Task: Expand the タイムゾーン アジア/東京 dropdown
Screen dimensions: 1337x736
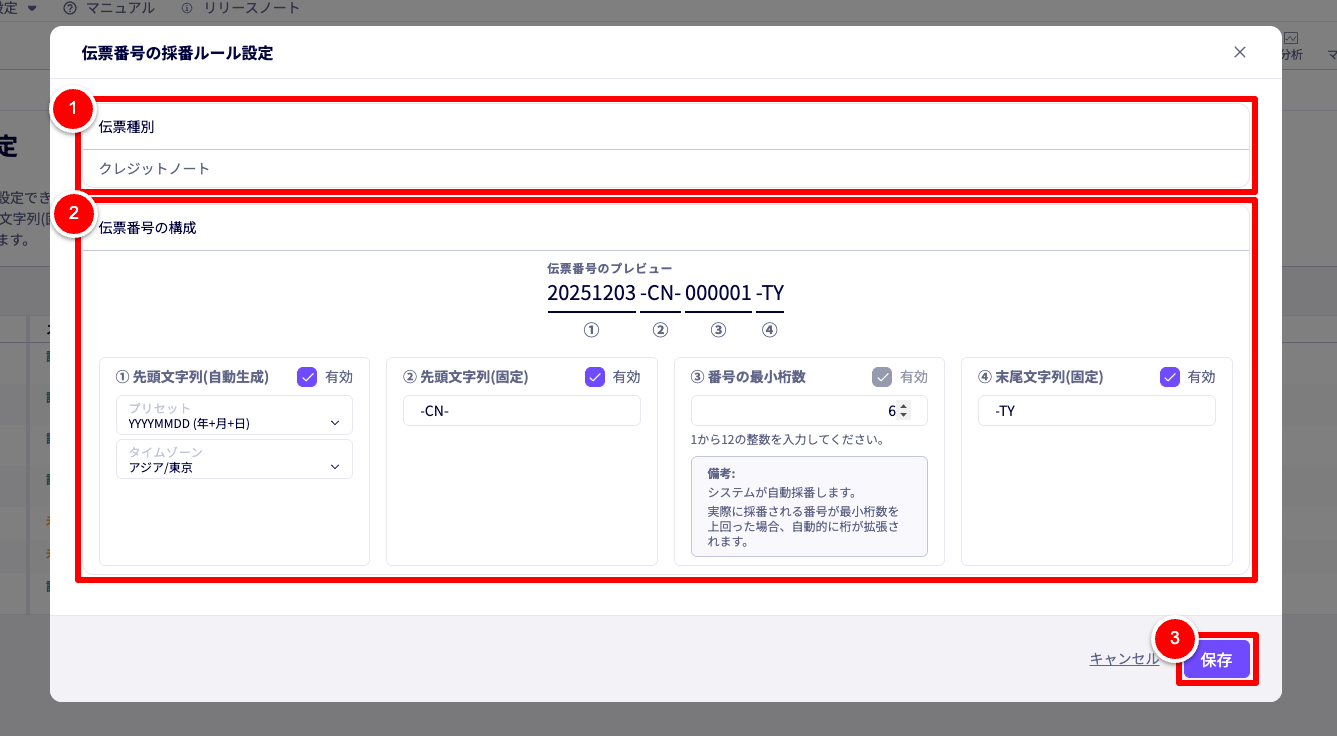Action: (x=234, y=459)
